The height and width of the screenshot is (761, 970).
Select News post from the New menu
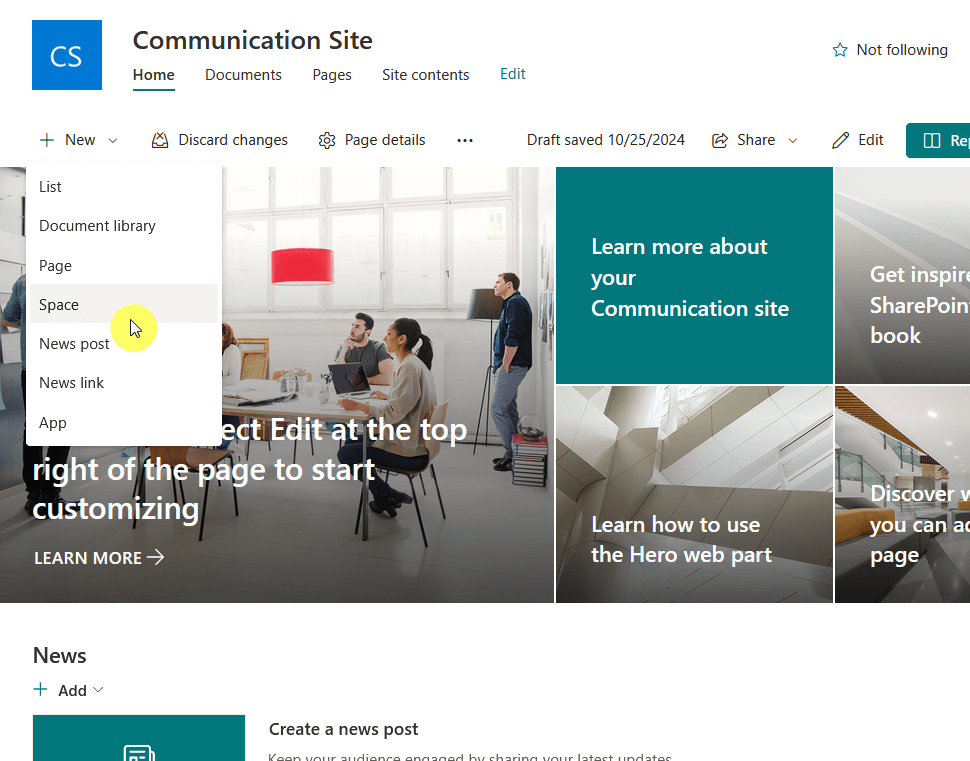pos(124,344)
